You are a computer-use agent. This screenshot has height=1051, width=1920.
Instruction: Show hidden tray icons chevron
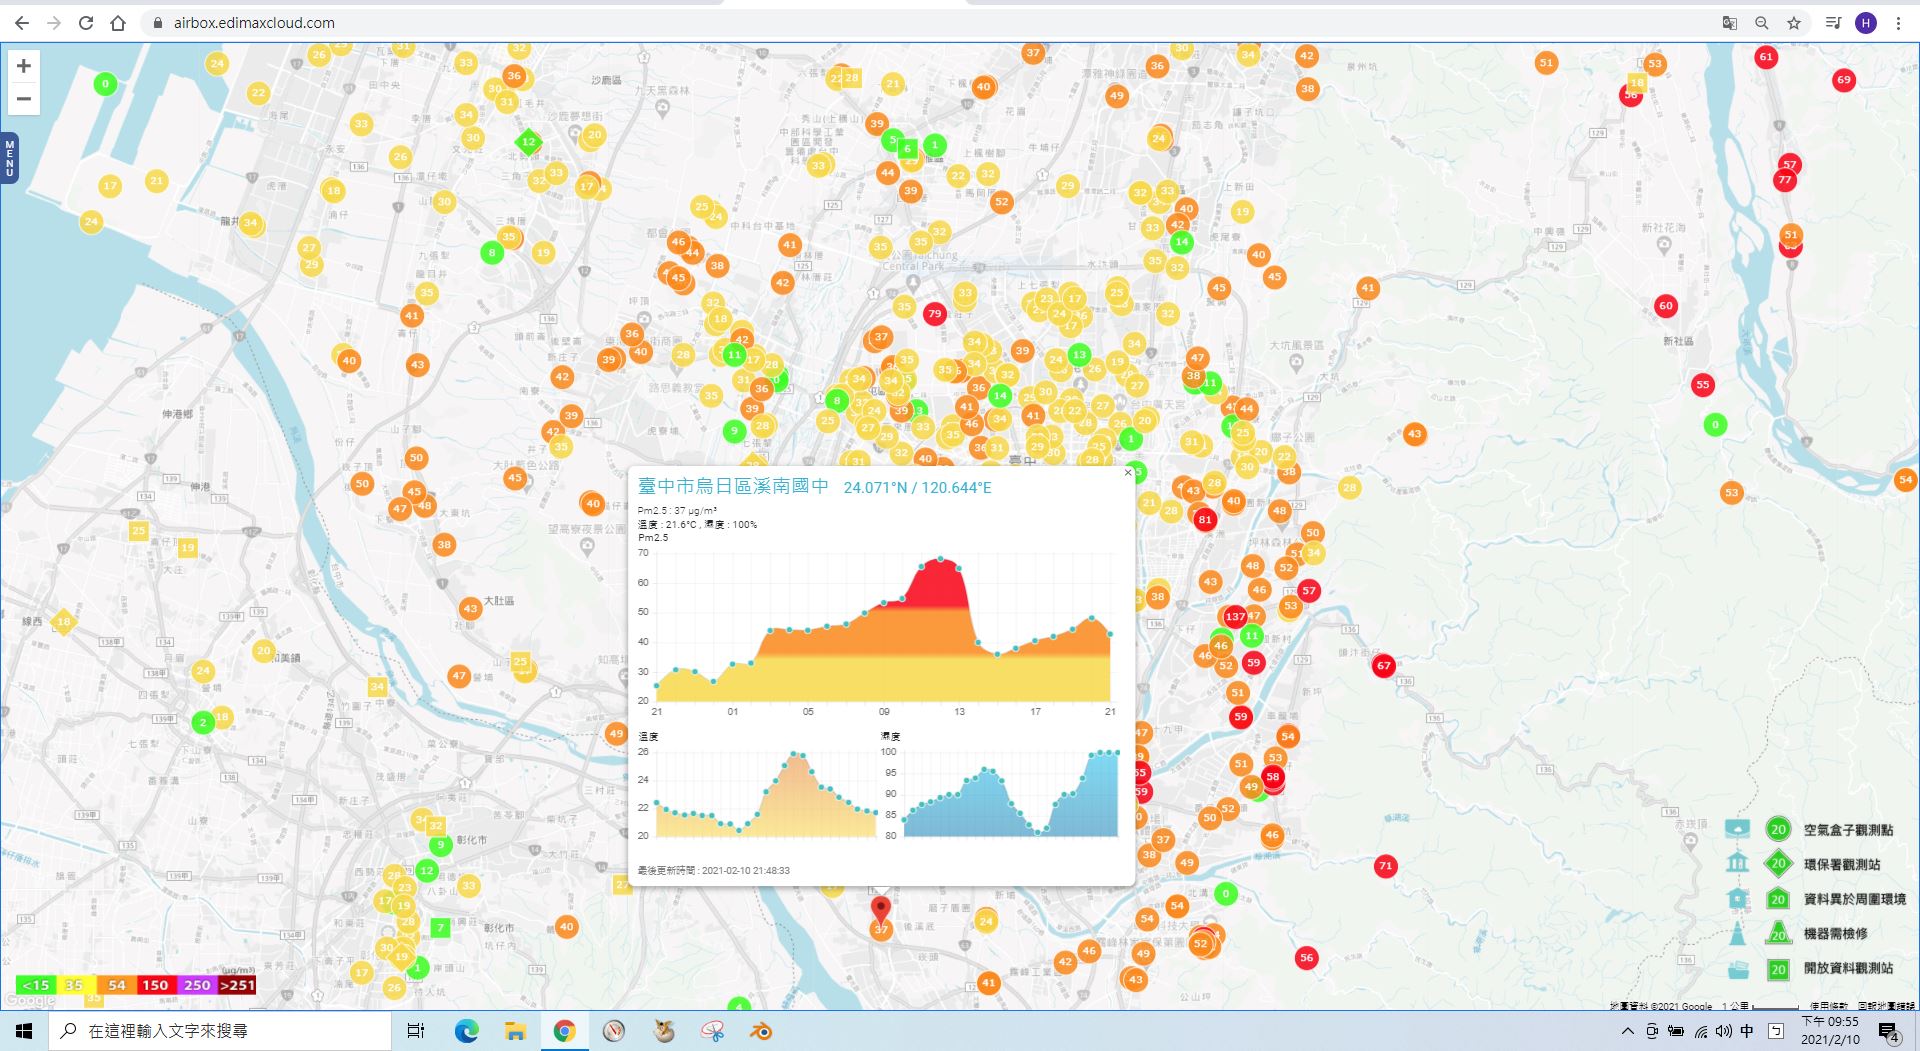(x=1627, y=1031)
